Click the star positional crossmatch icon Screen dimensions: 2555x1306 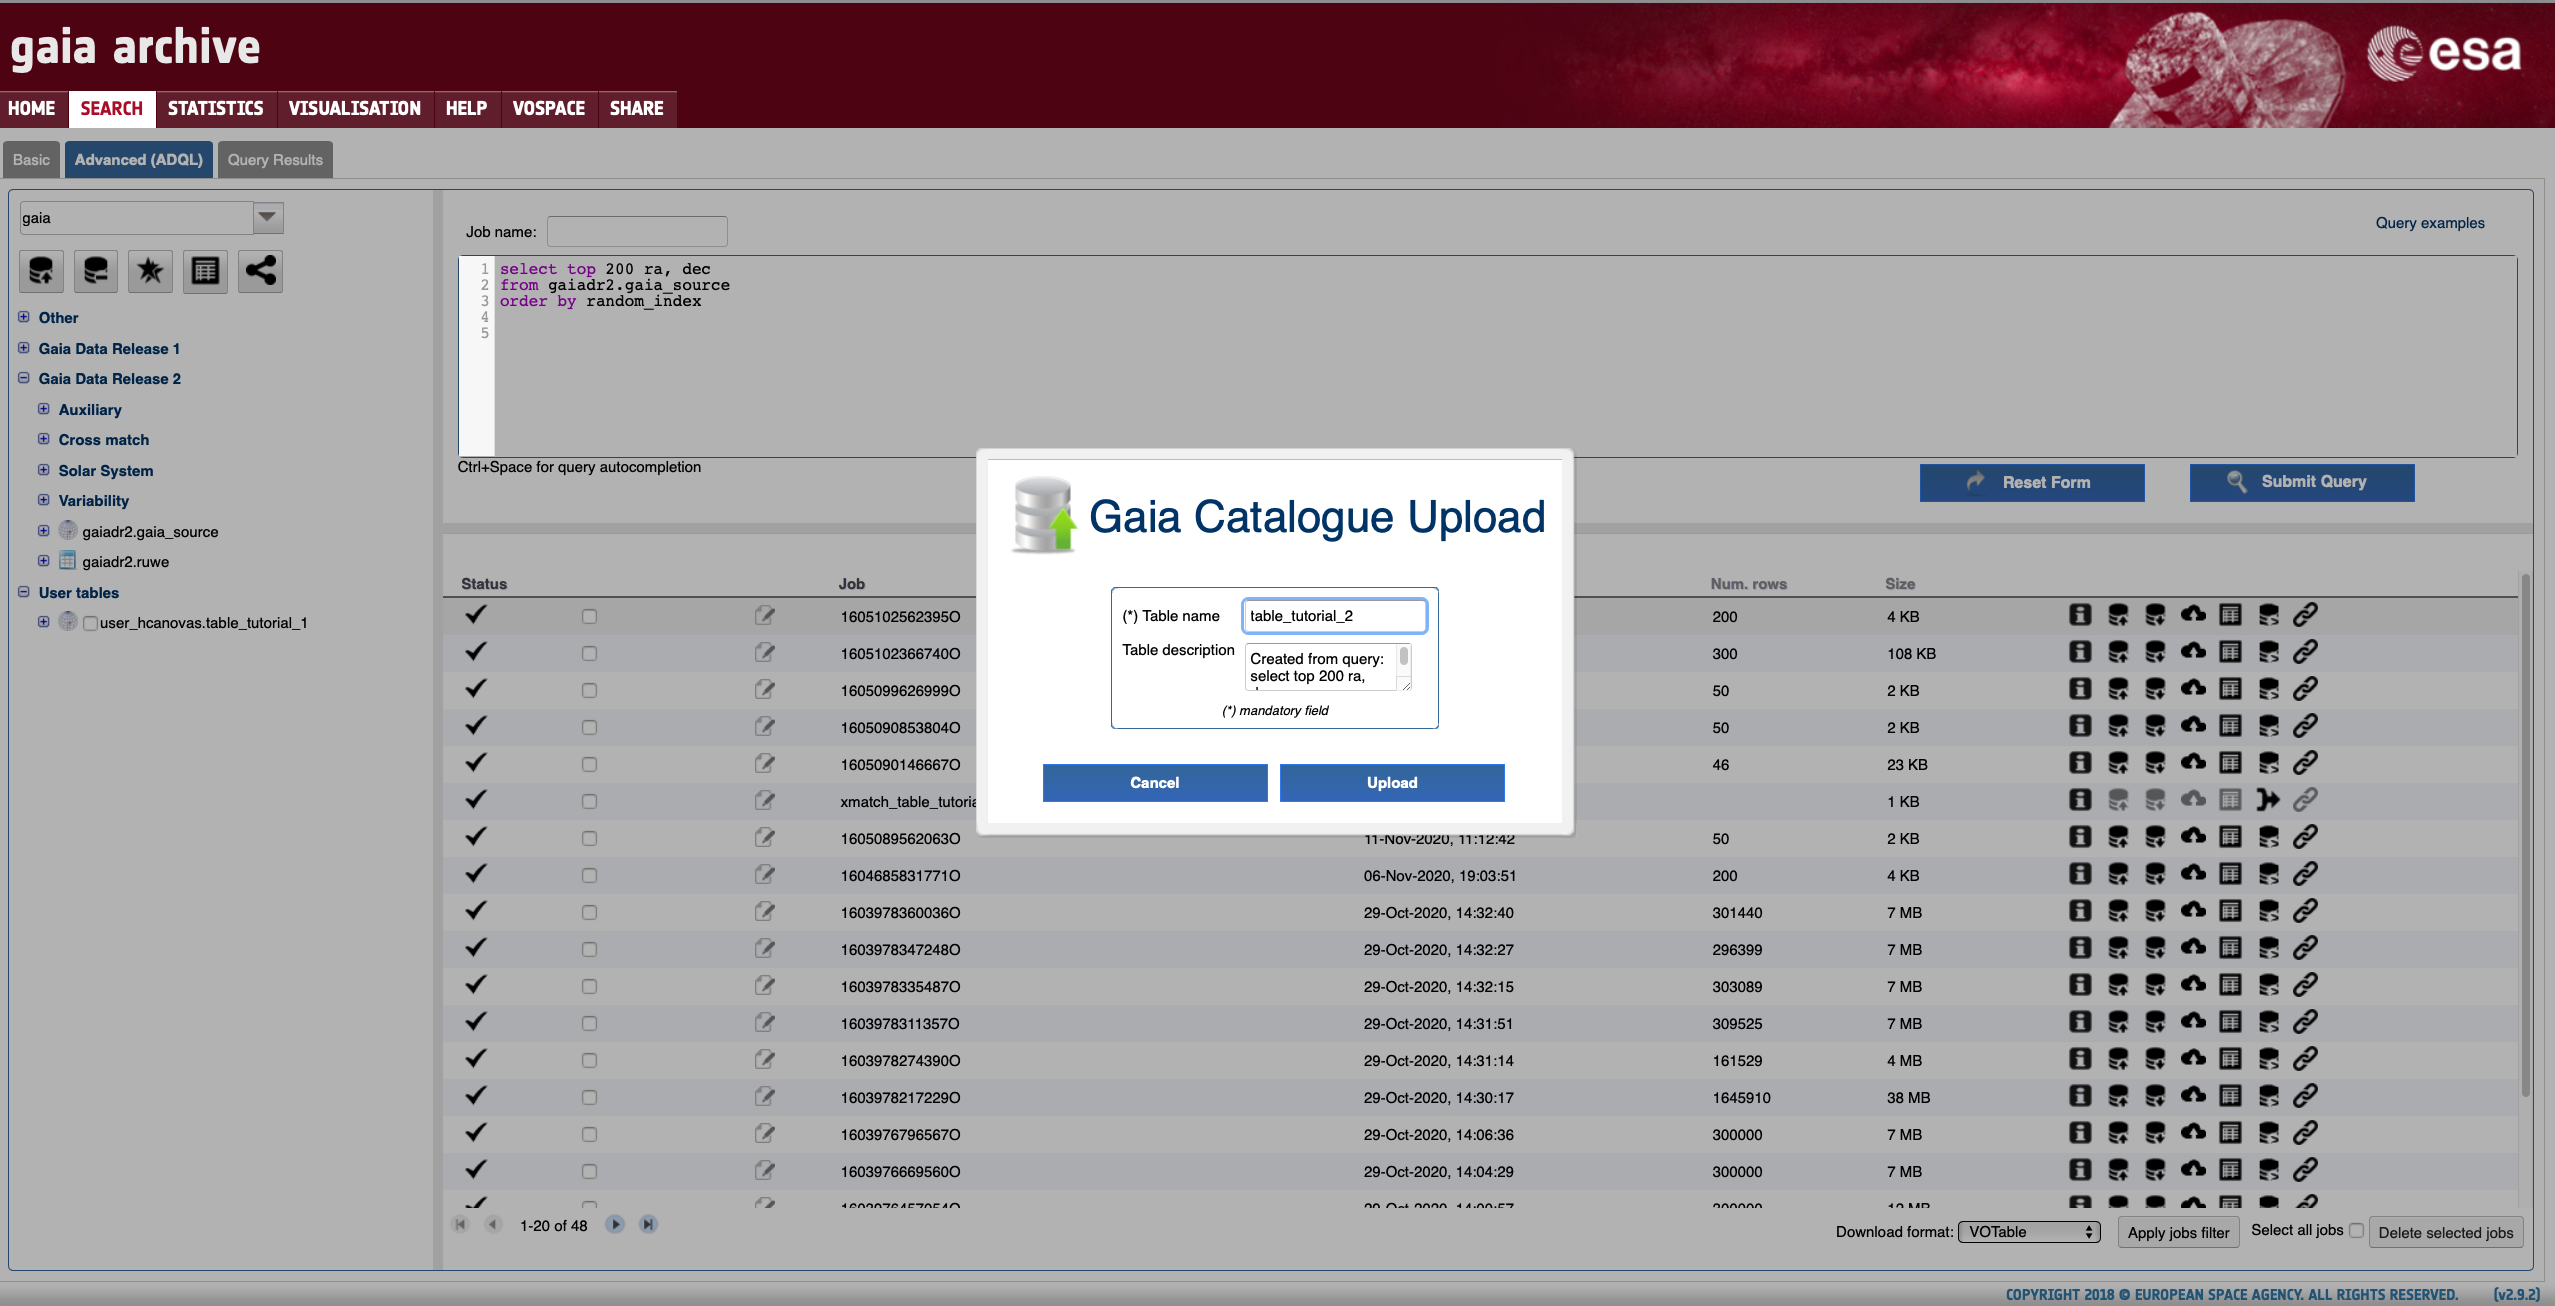pos(151,271)
